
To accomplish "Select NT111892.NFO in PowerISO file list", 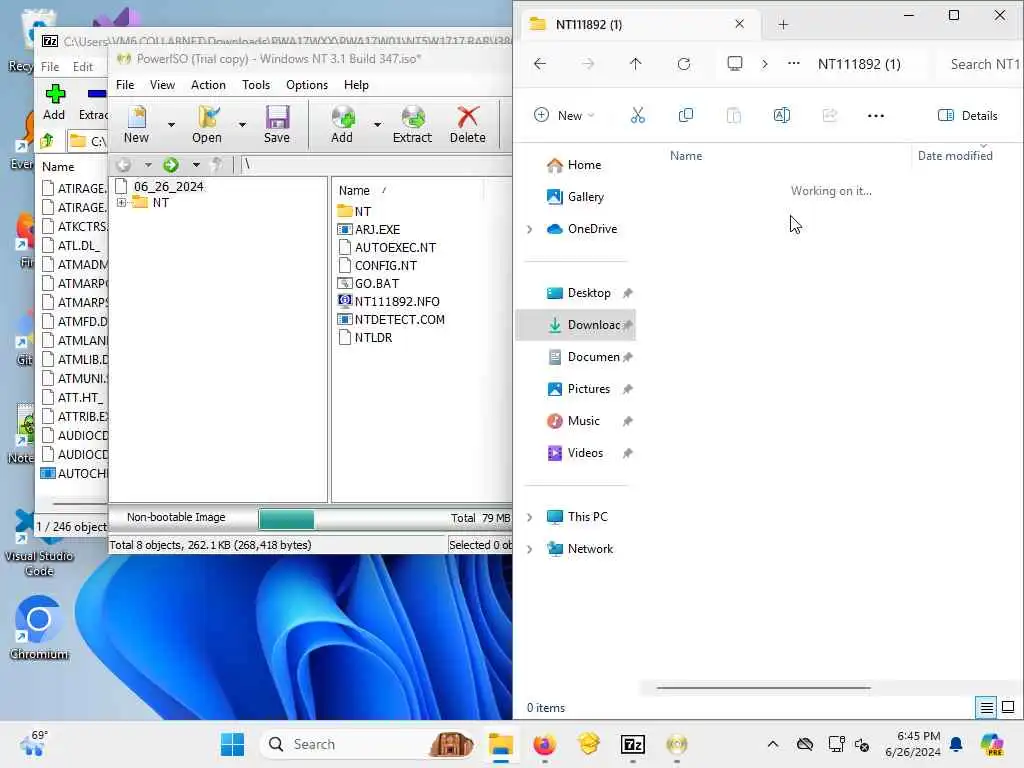I will pos(389,302).
